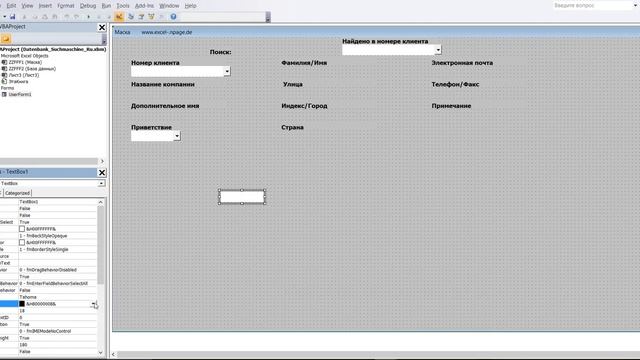The width and height of the screenshot is (640, 360).
Task: Click the Toggle Folders icon in Project panel
Action: pos(6,39)
